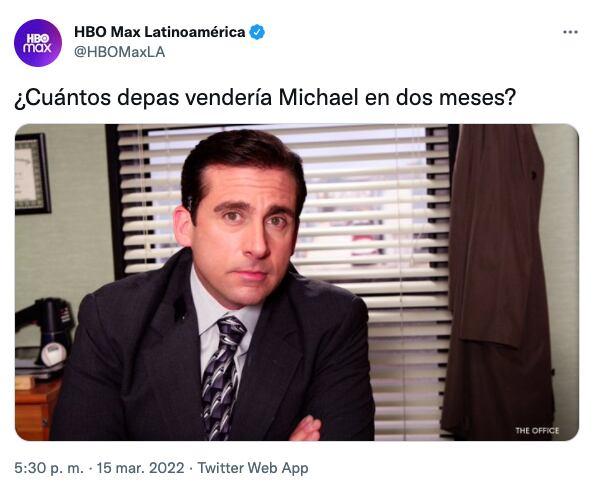595x492 pixels.
Task: Click the blue verified badge
Action: tap(257, 32)
